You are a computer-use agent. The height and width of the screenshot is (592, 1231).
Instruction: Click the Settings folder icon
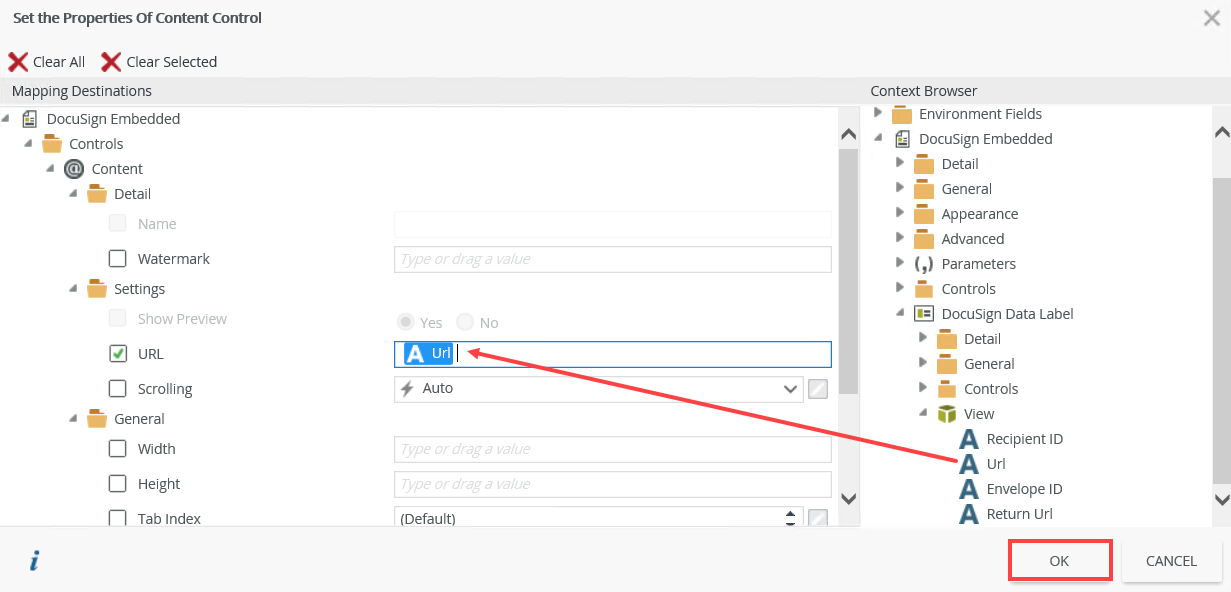tap(97, 289)
